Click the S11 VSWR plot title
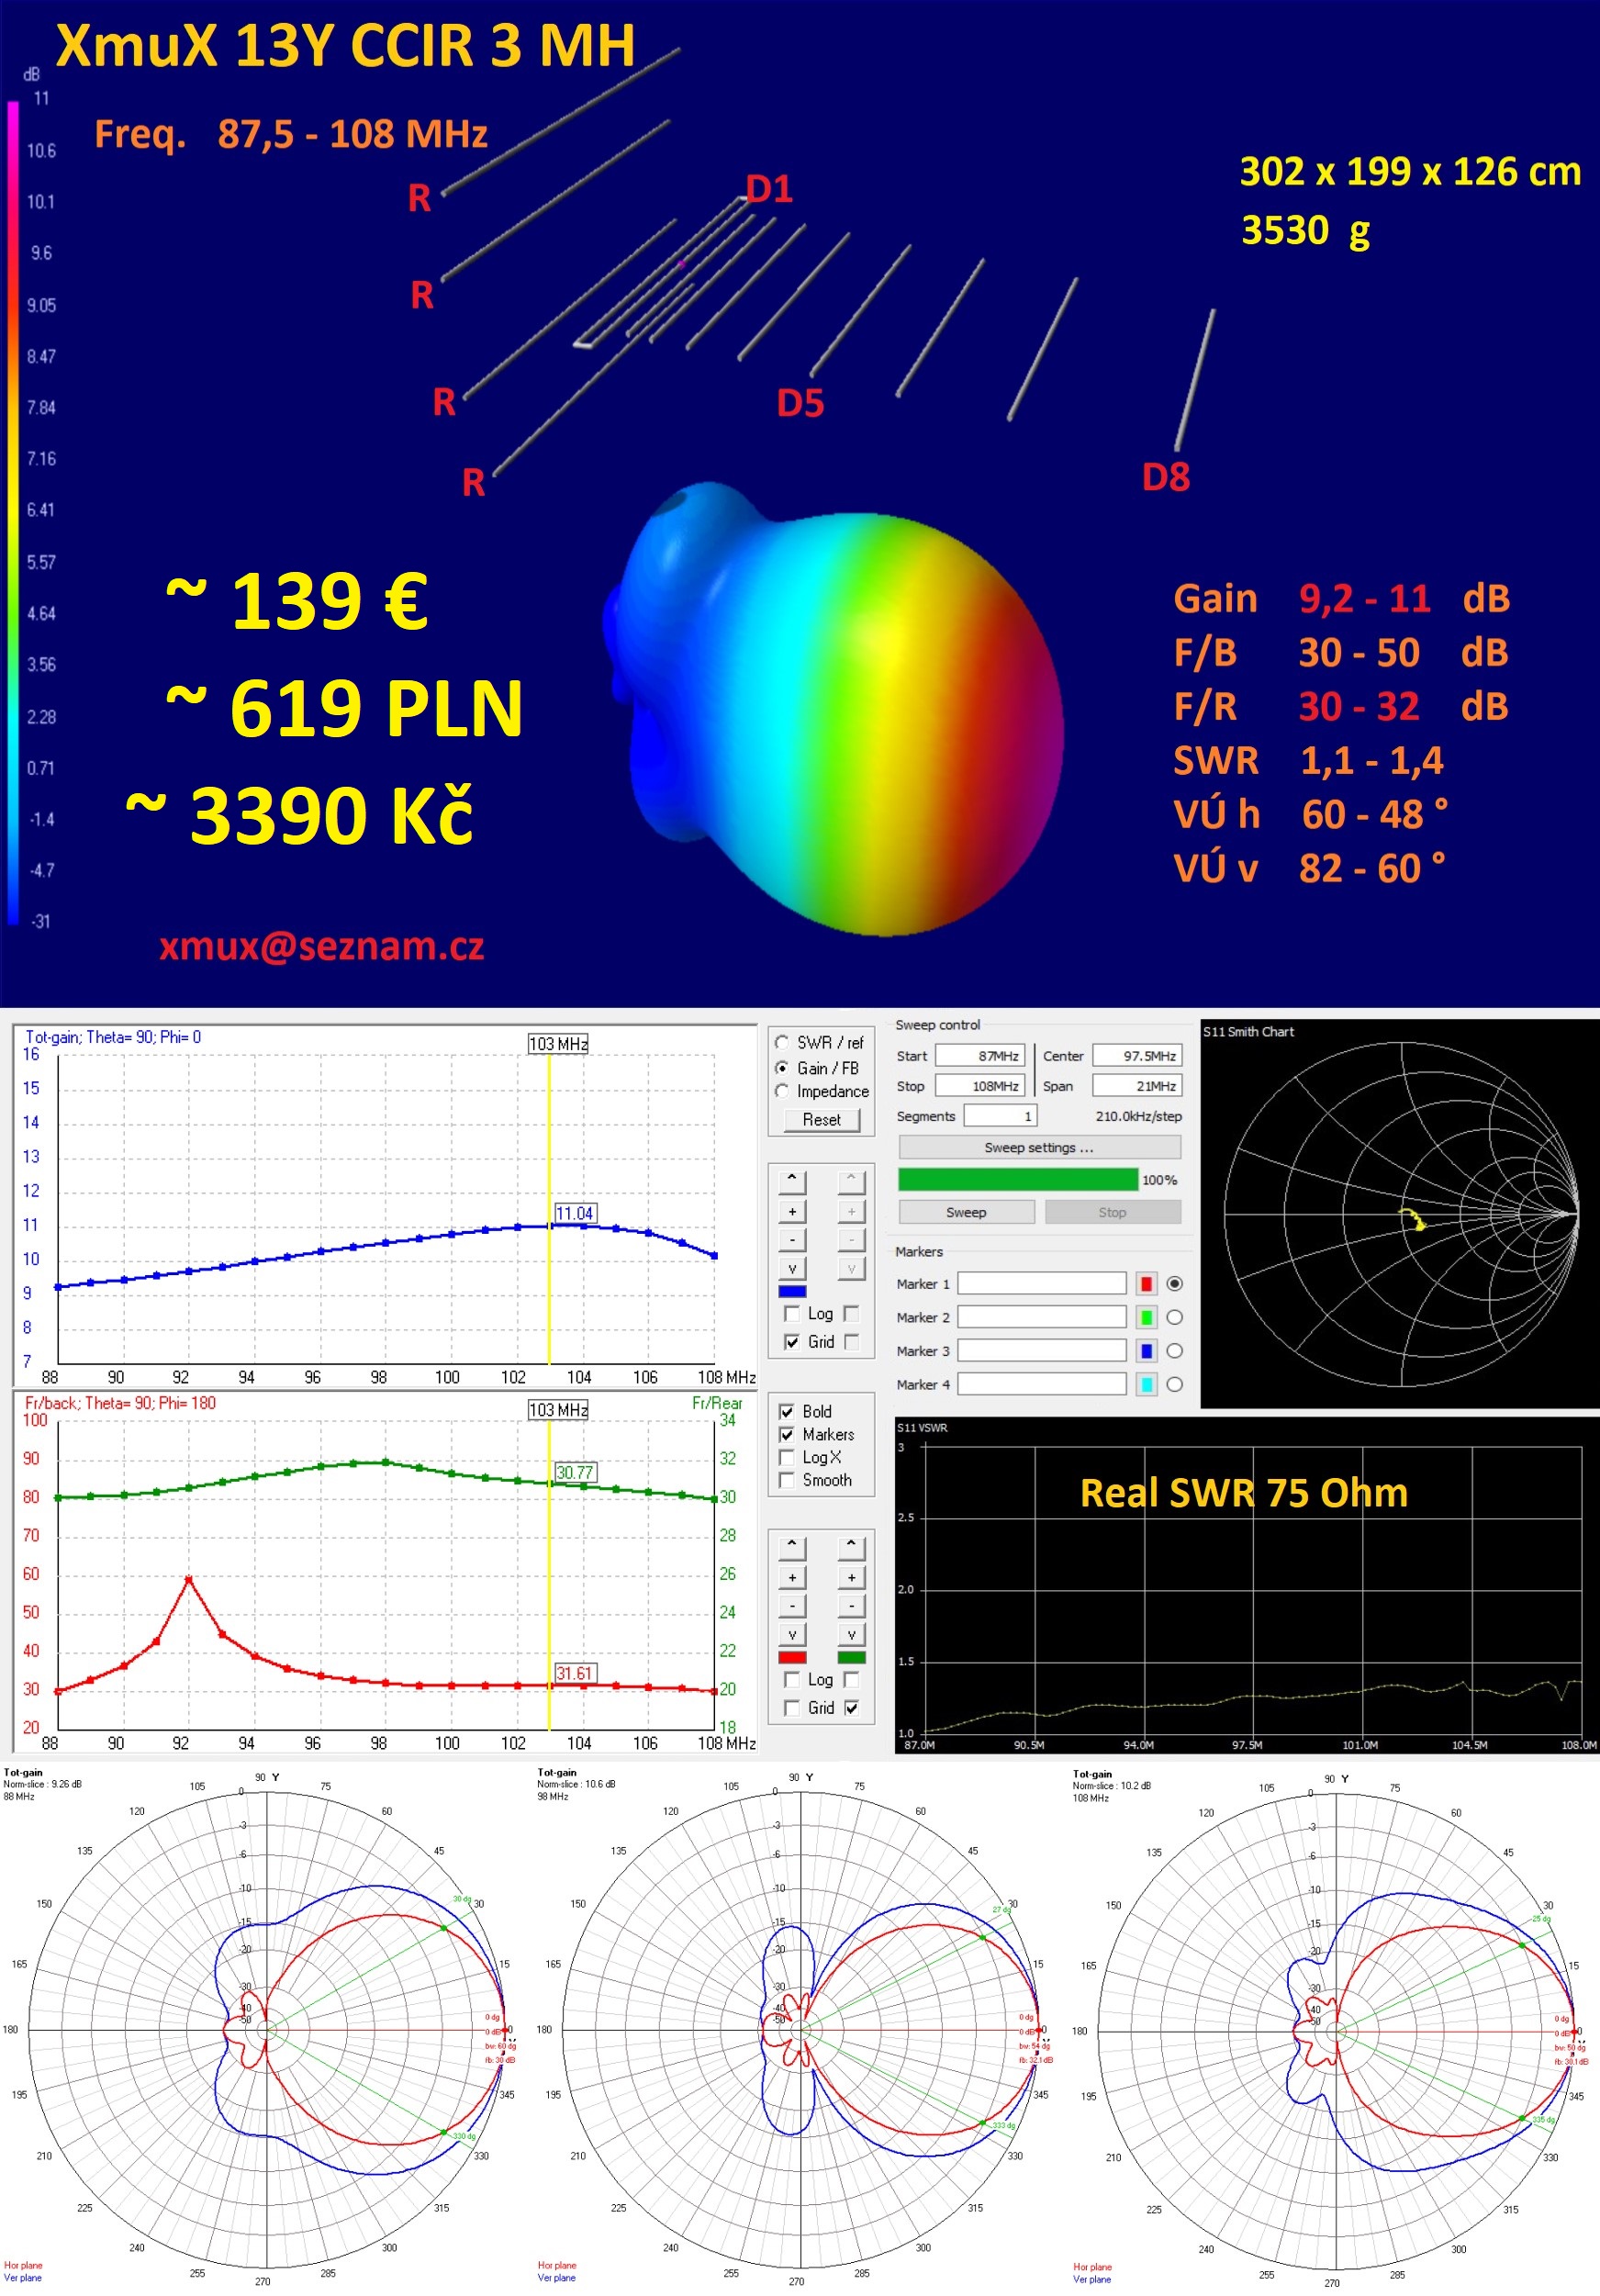 pyautogui.click(x=922, y=1427)
